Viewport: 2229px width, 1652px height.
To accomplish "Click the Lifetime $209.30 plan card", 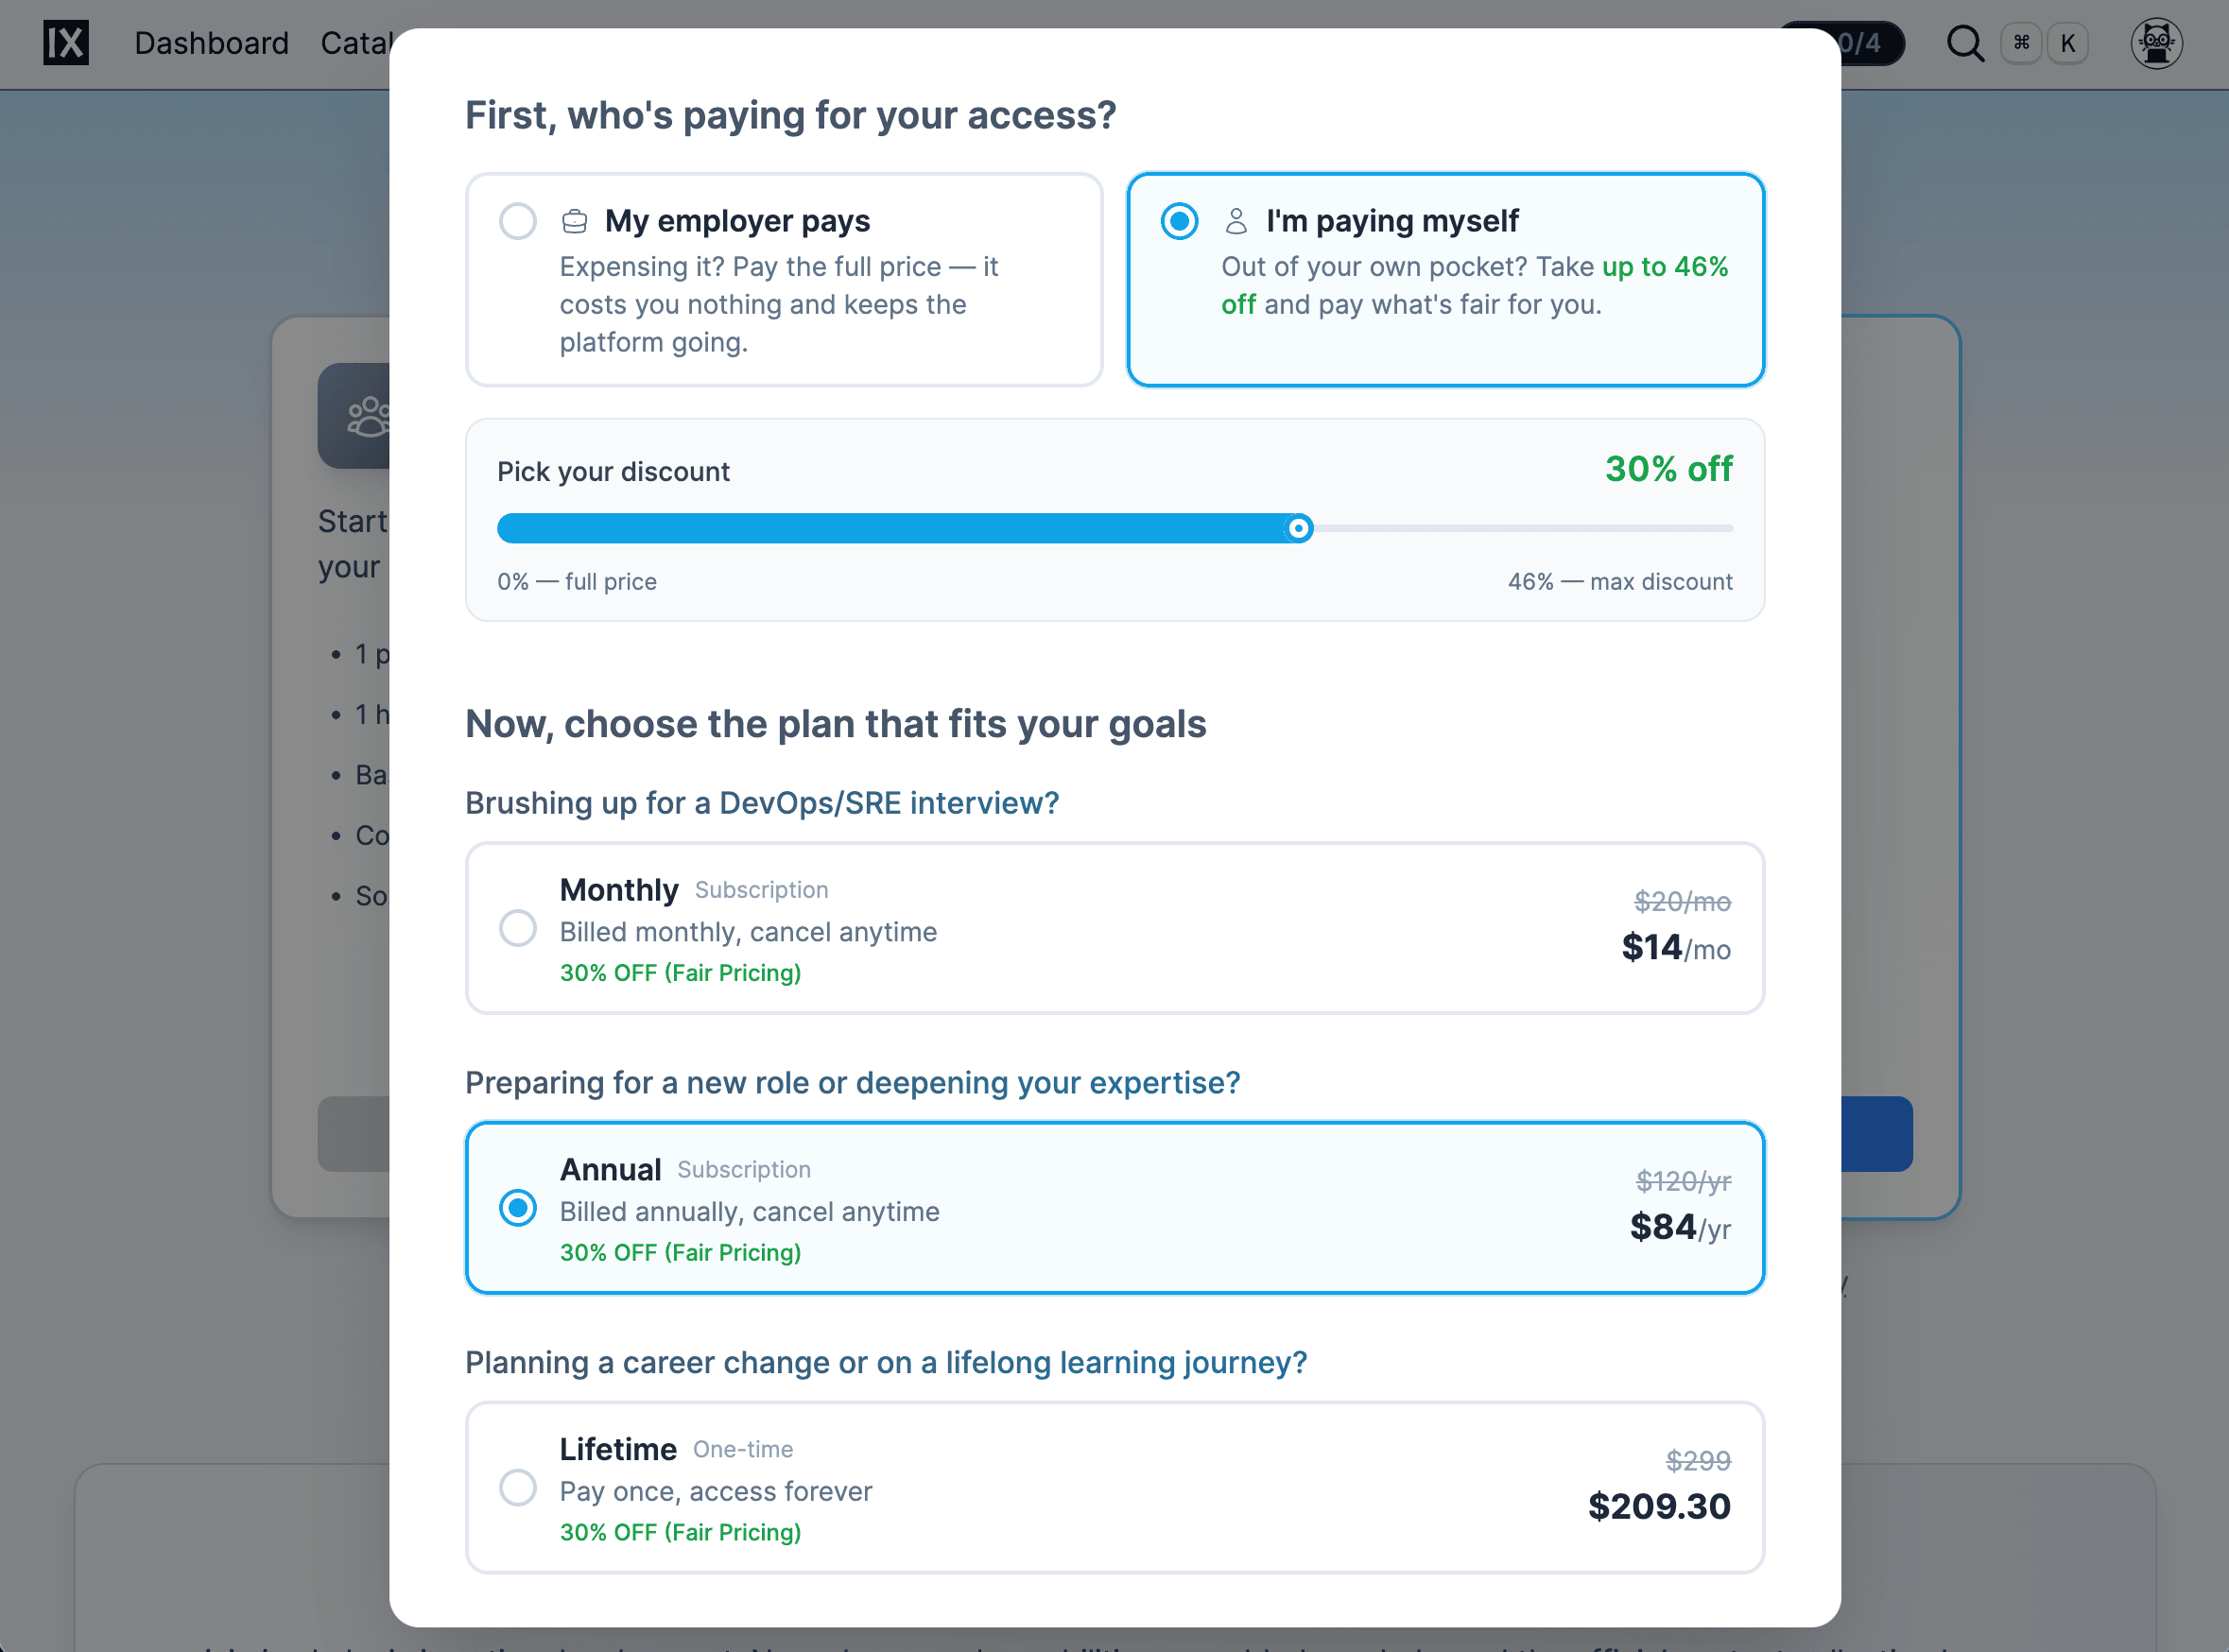I will pos(1114,1488).
